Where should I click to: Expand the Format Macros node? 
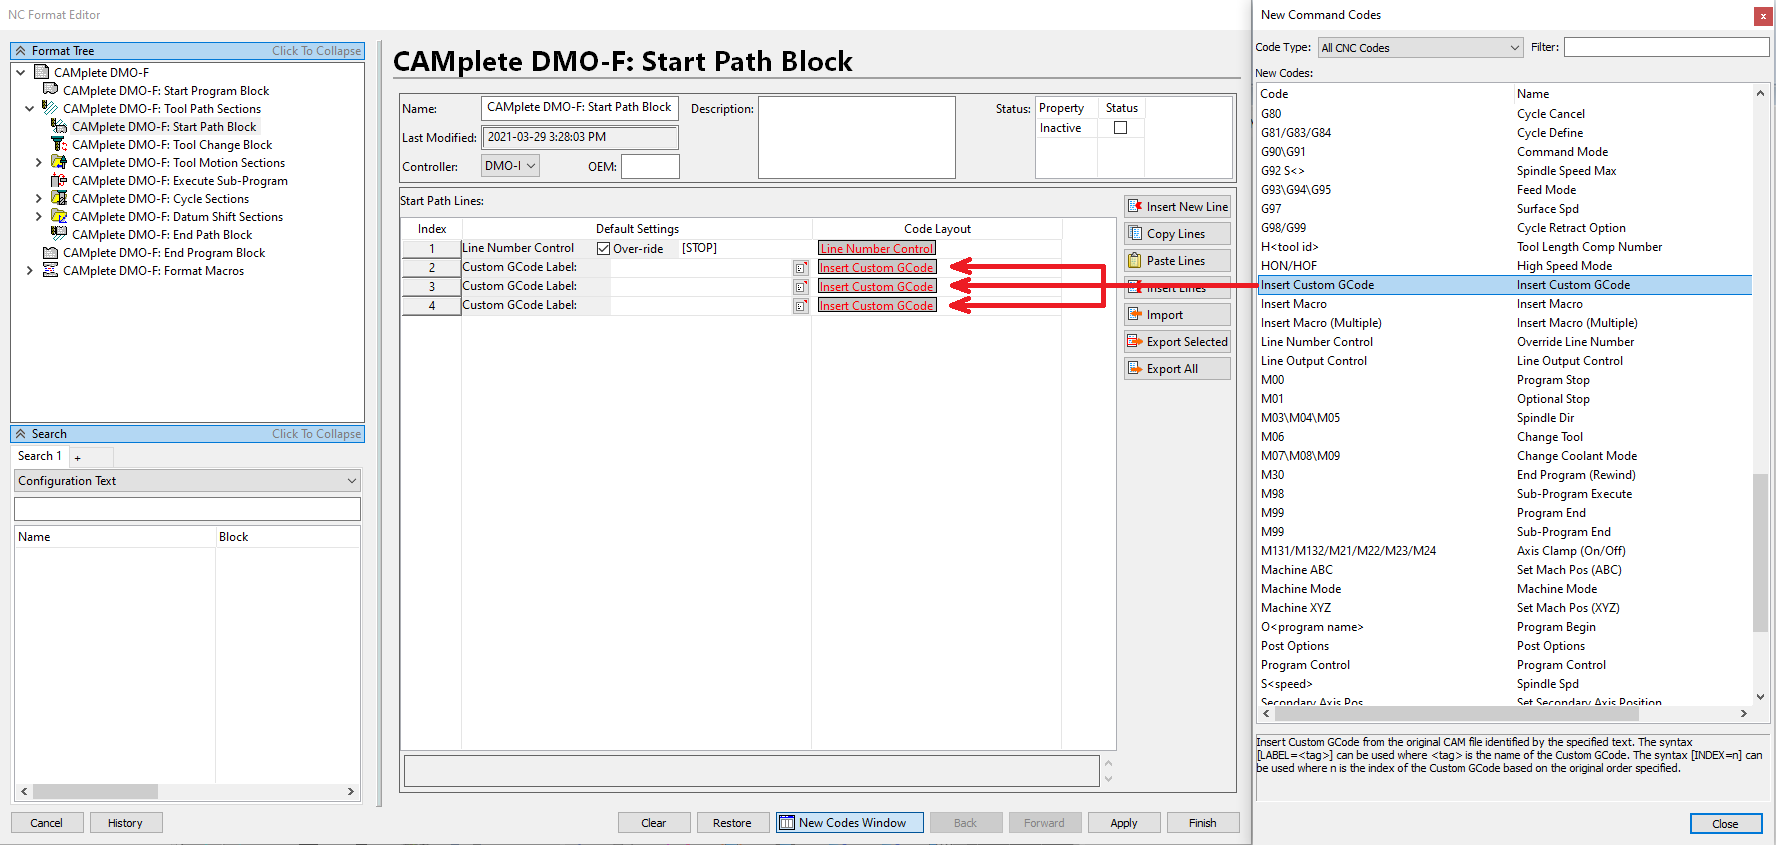30,270
